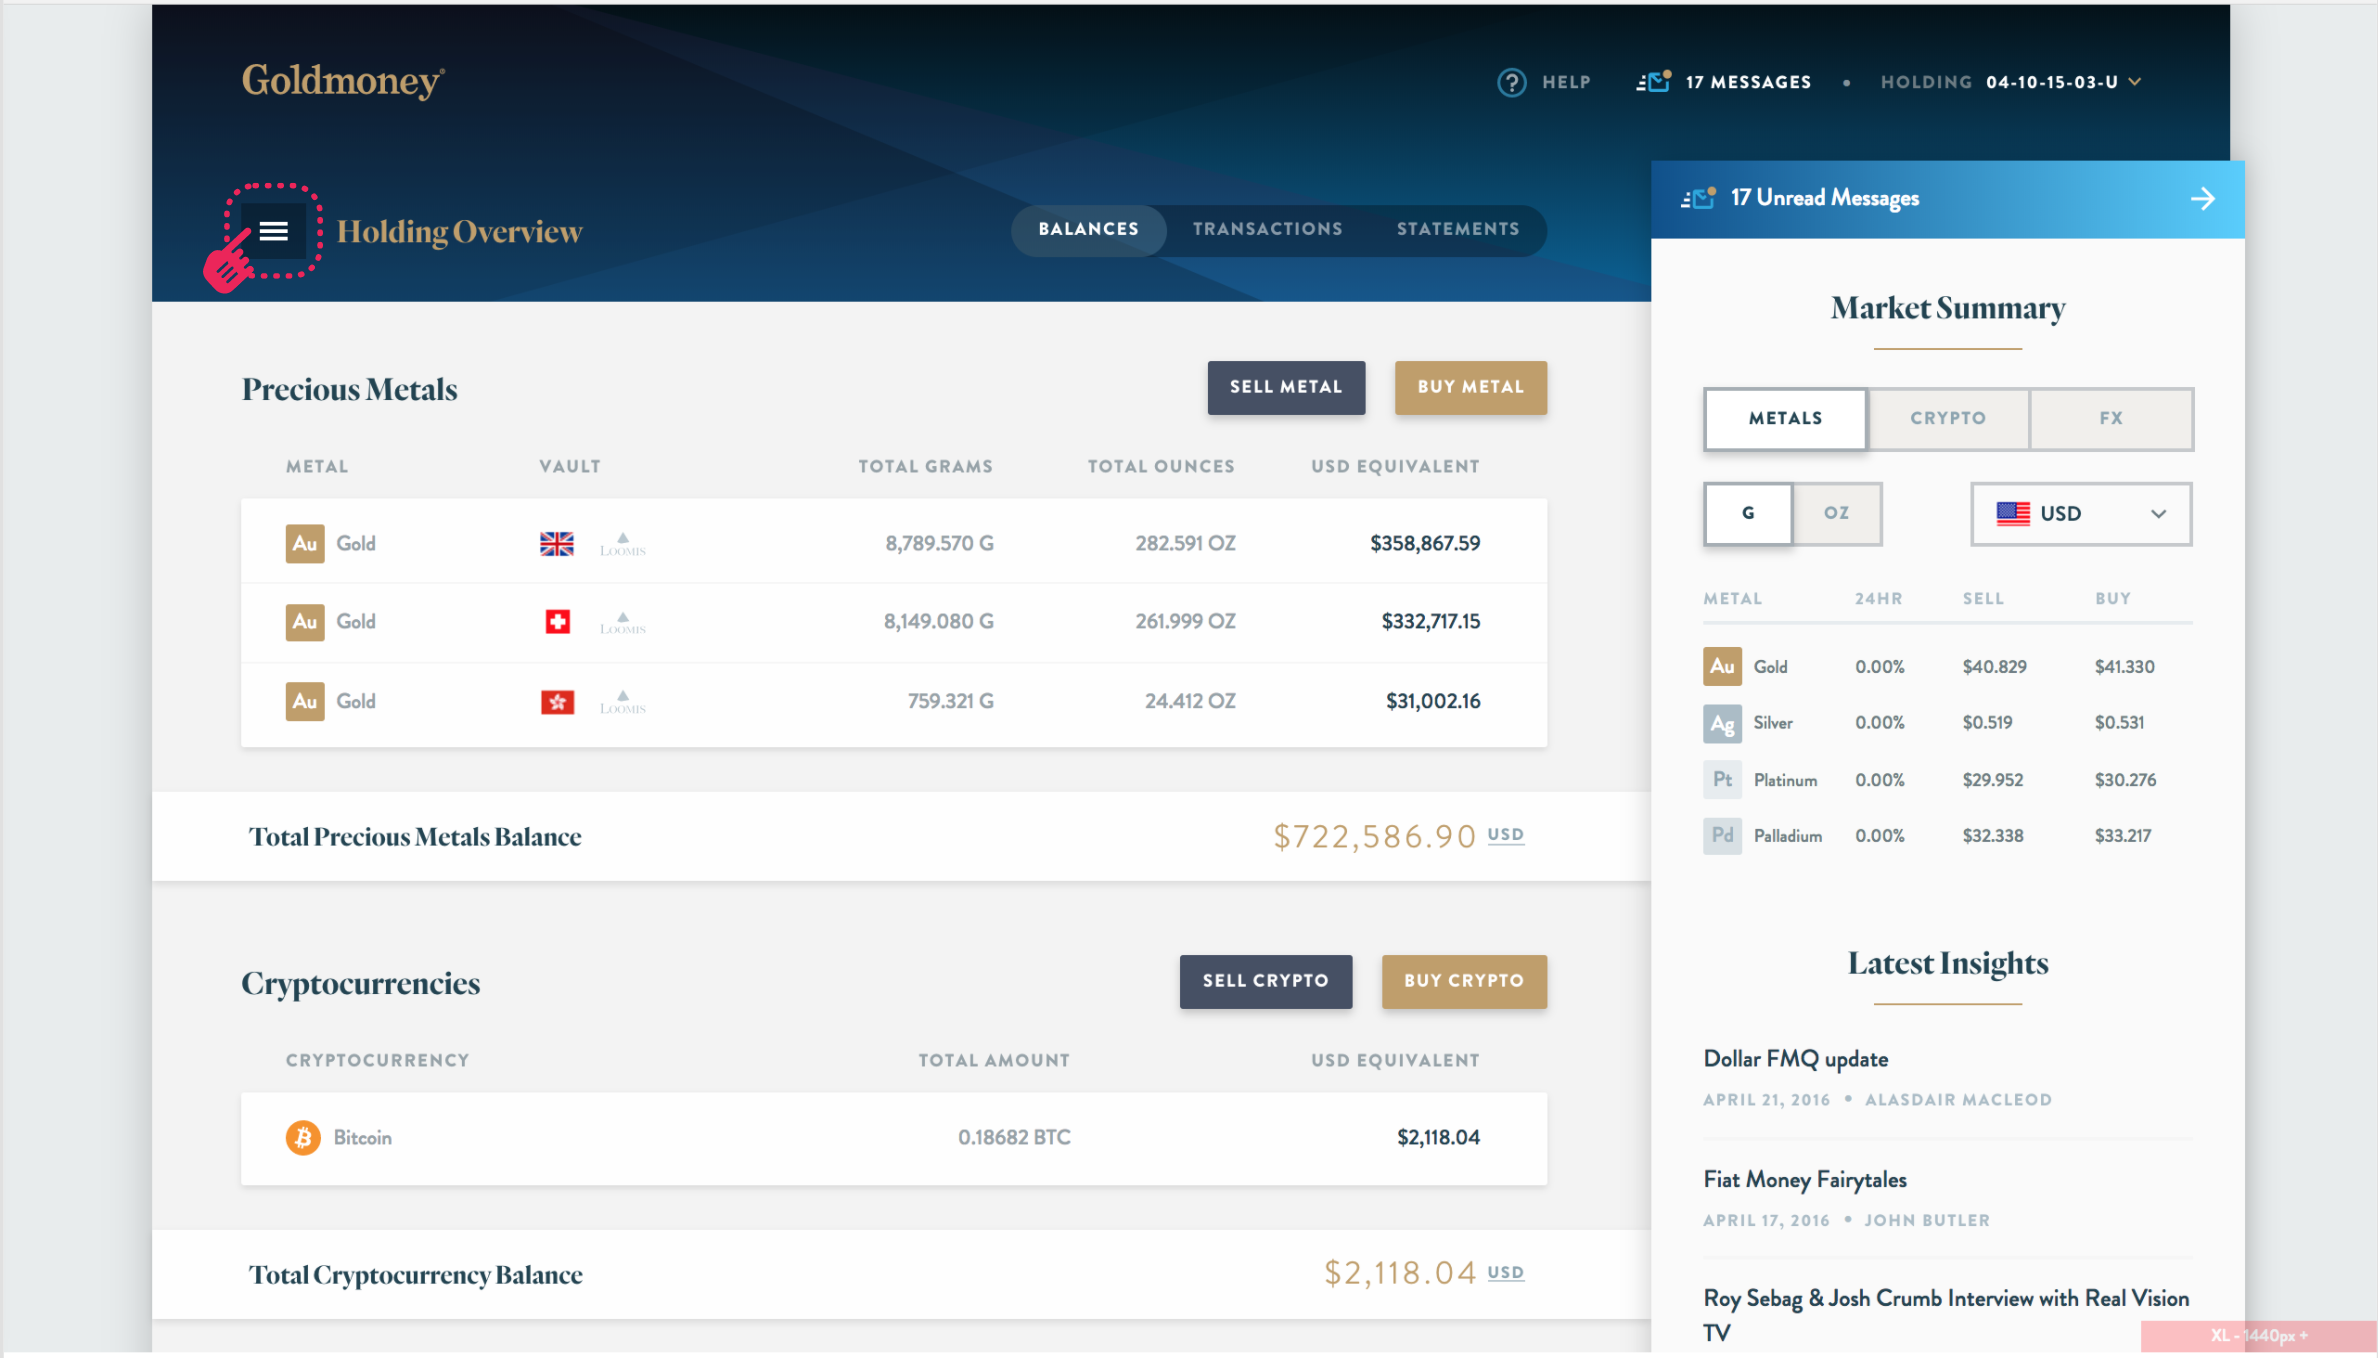Switch units to OZ

(1836, 513)
